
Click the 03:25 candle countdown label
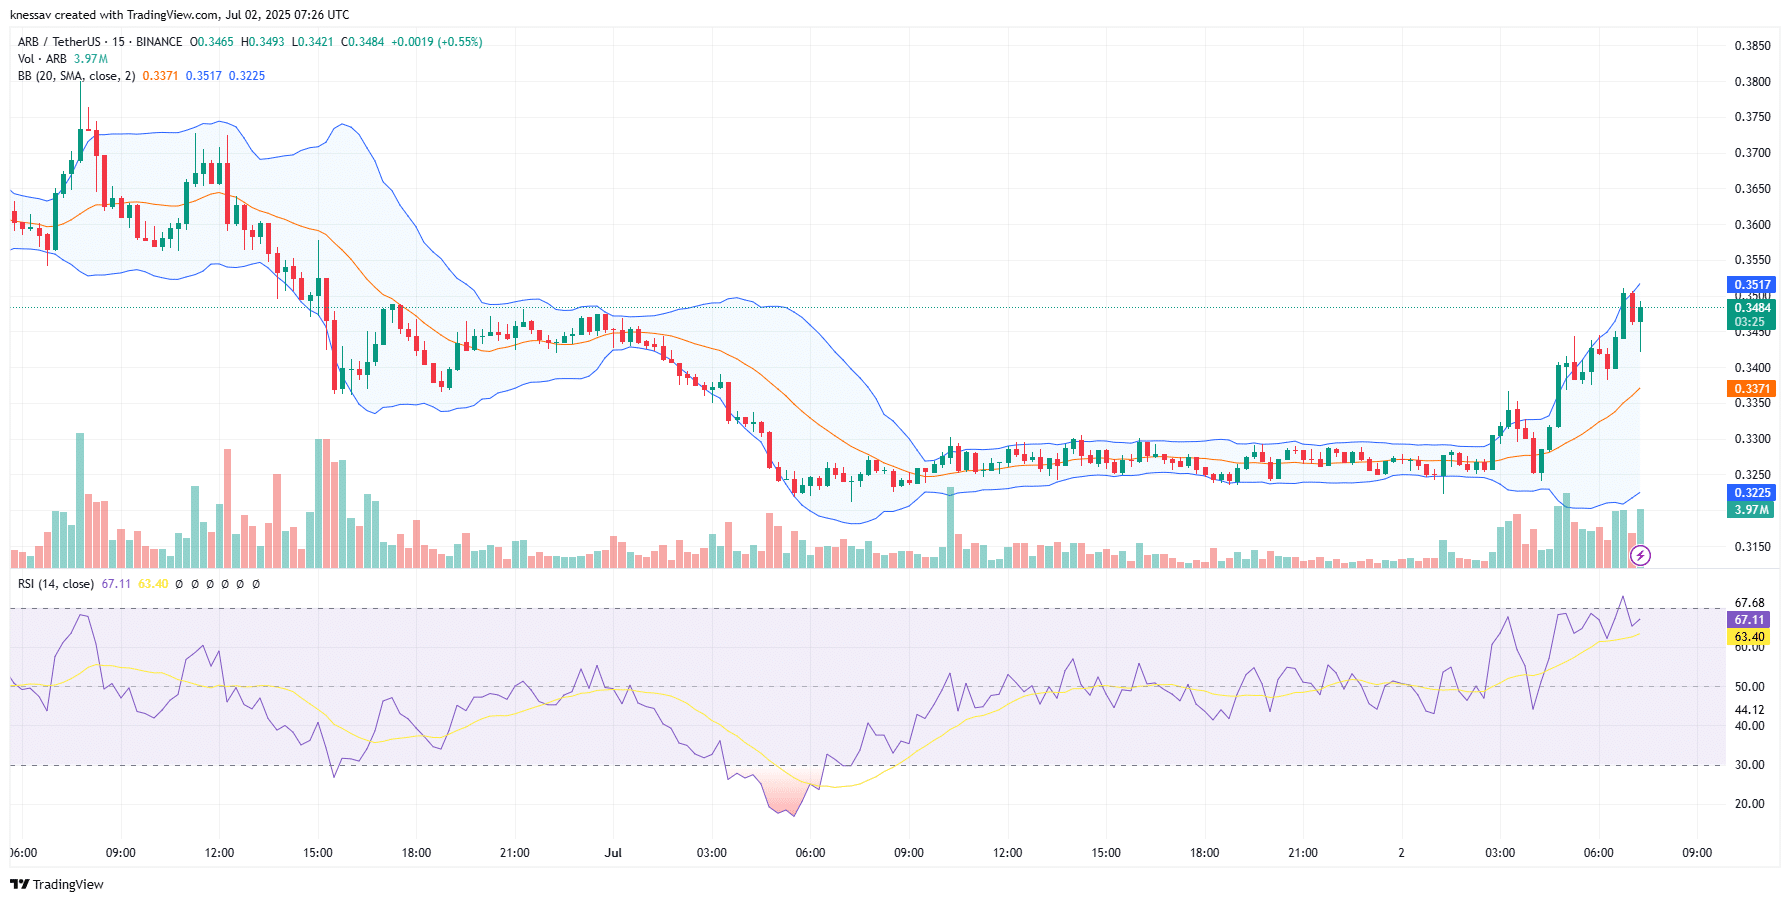(1750, 322)
